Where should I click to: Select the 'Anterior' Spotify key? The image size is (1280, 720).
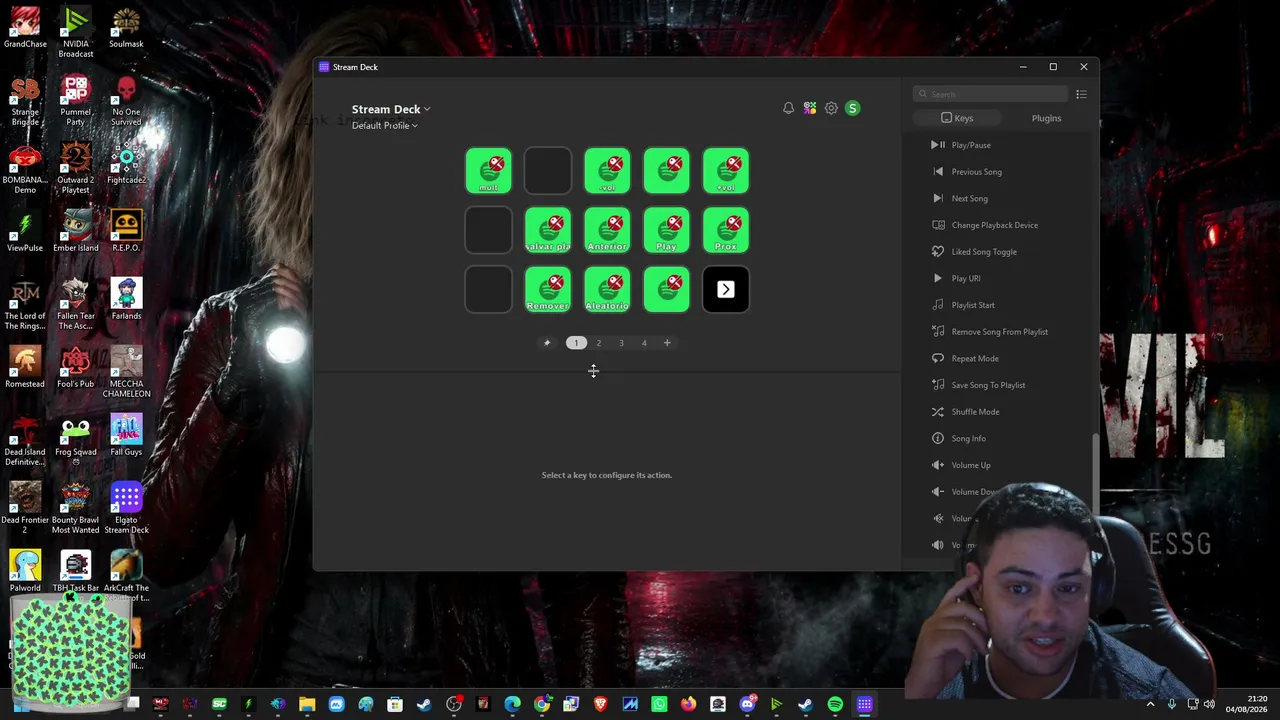[607, 230]
